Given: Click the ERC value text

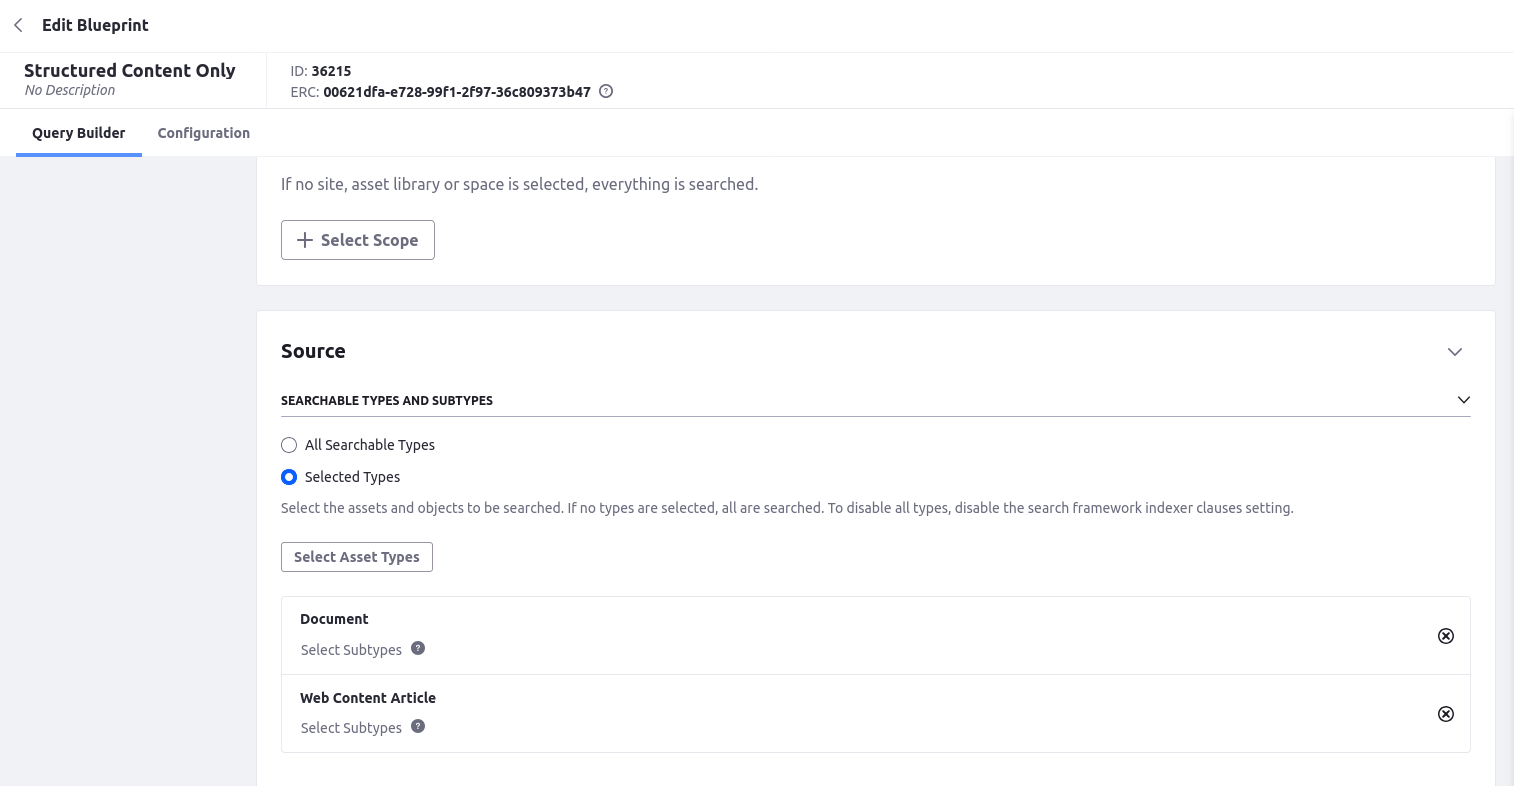Looking at the screenshot, I should click(457, 92).
